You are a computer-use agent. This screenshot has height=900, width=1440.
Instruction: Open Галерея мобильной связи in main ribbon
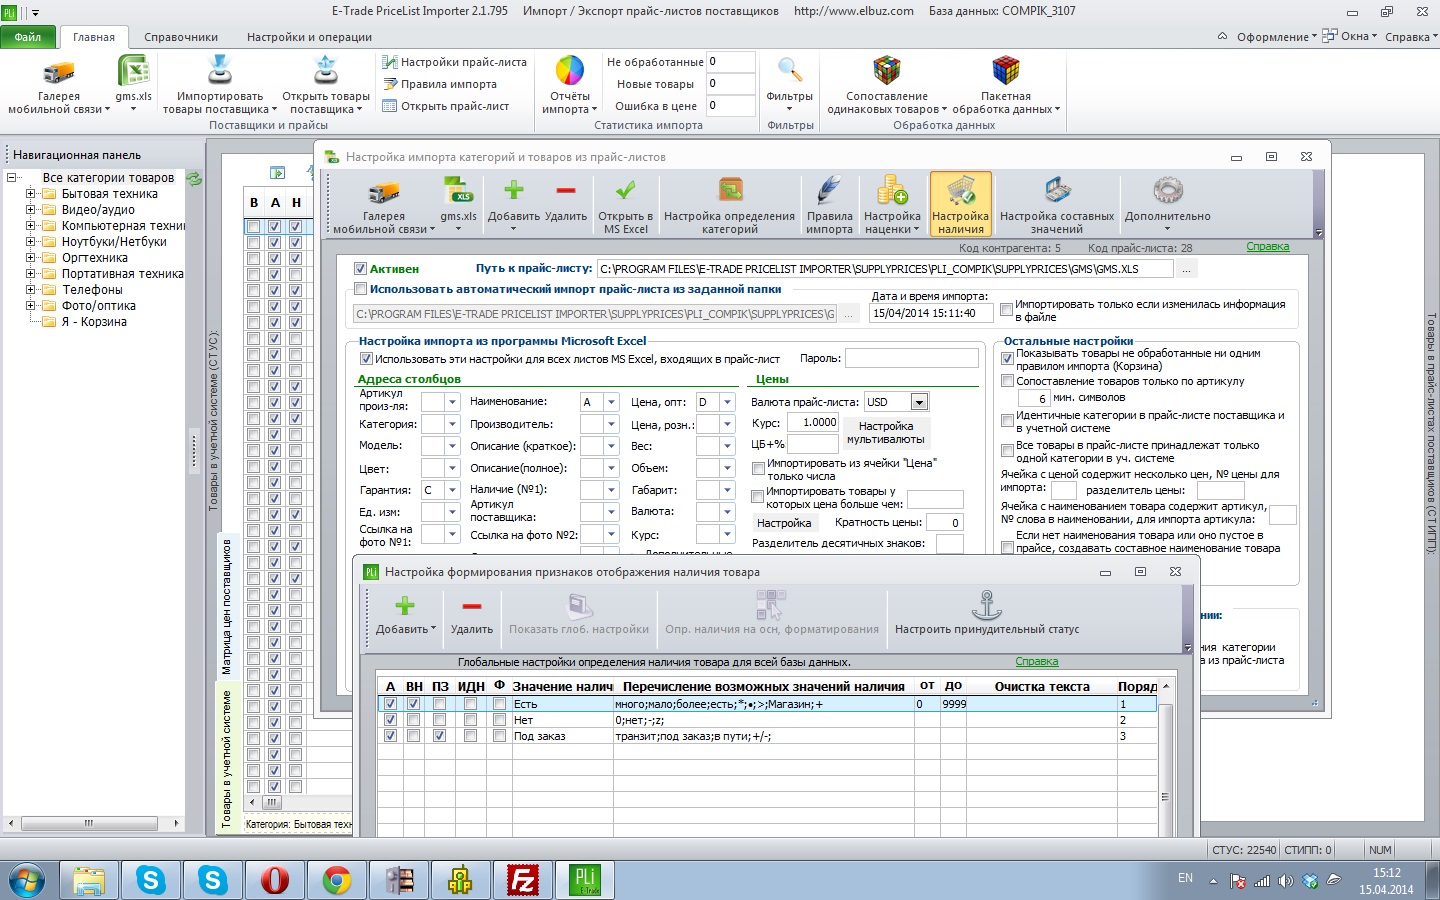[59, 86]
